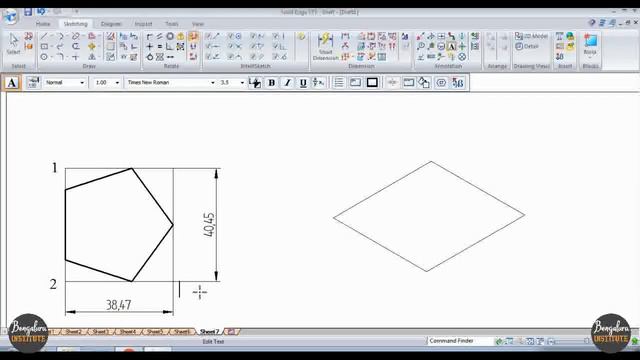Activate the Smart Dimension tool
Viewport: 640px width, 360px height.
coord(325,46)
